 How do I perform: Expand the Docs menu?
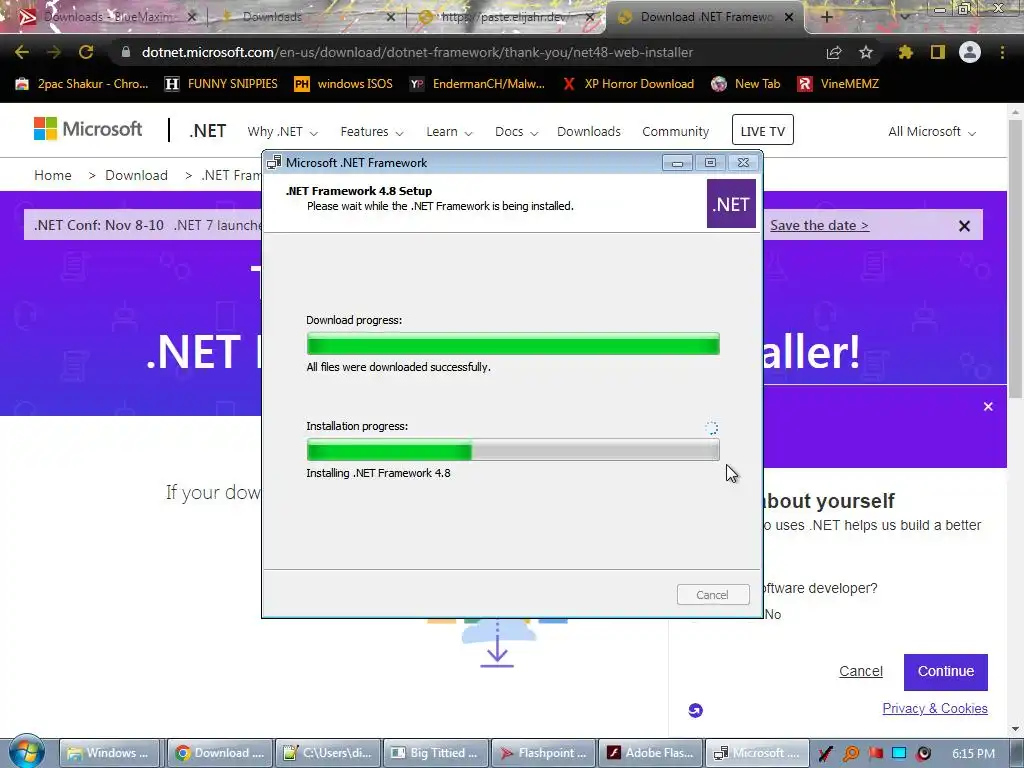click(x=516, y=132)
